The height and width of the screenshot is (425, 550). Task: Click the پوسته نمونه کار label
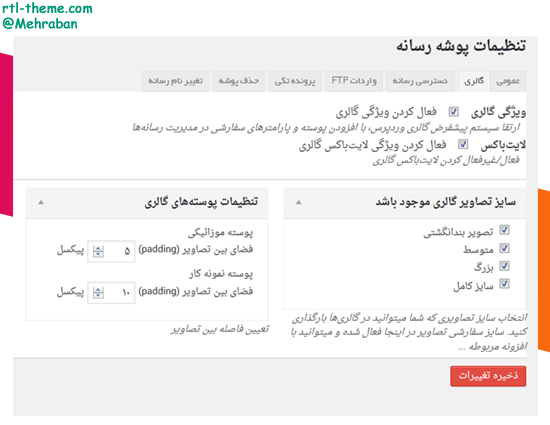tap(221, 274)
